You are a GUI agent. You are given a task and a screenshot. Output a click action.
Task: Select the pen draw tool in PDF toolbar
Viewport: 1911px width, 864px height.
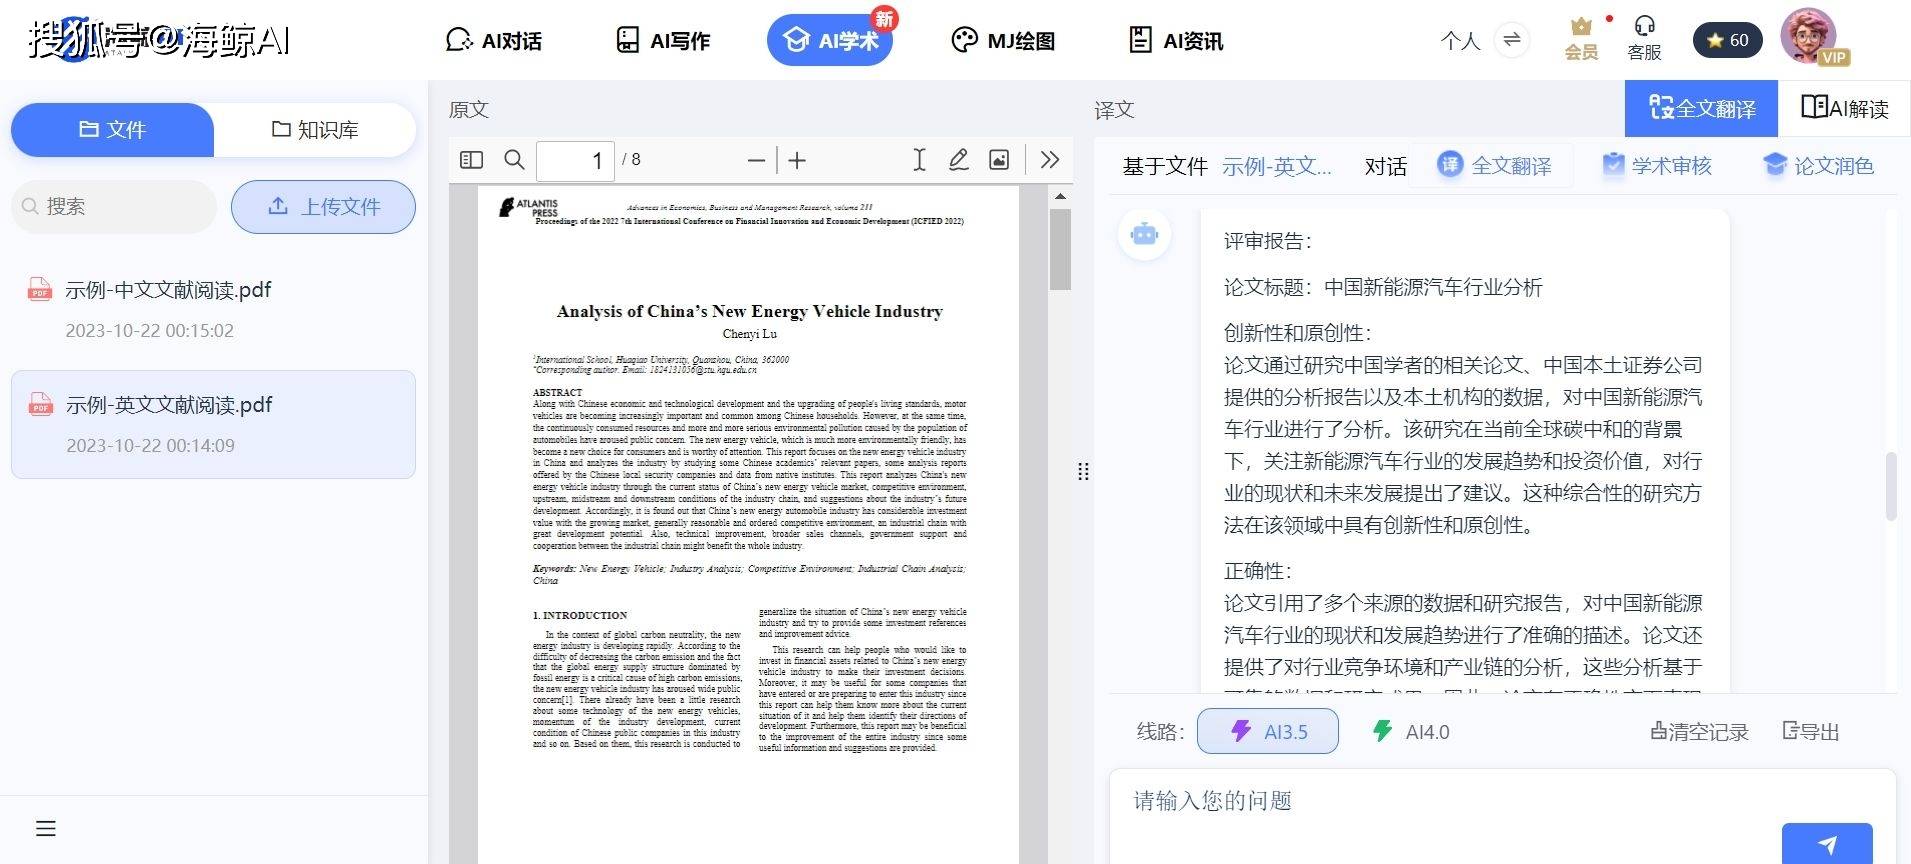click(x=958, y=160)
